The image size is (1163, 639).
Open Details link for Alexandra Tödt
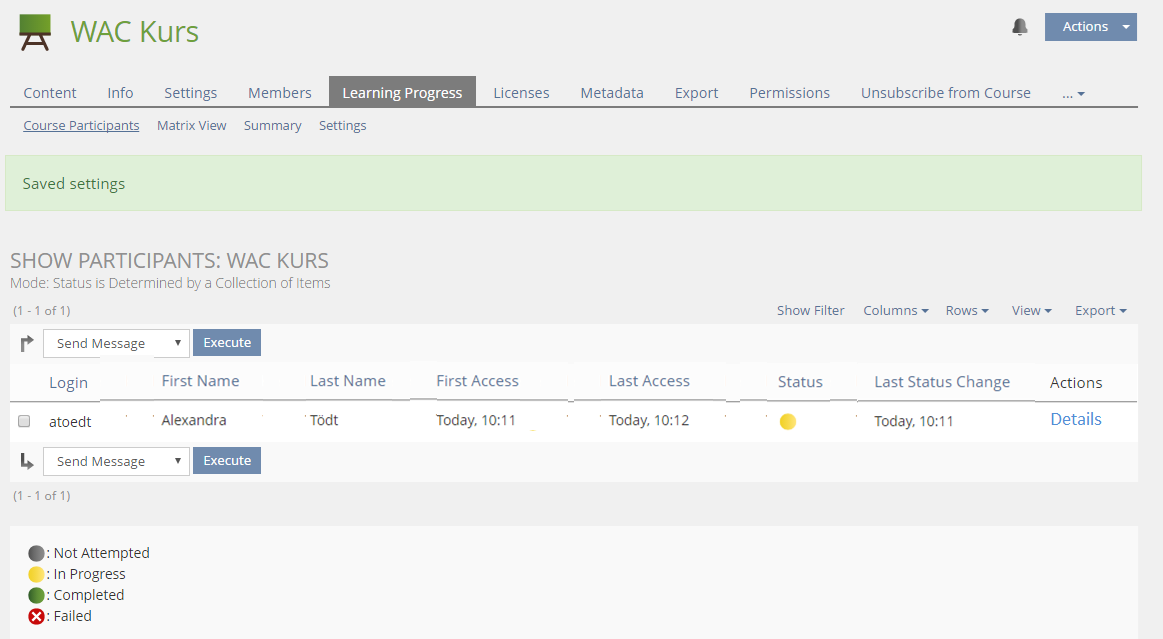pos(1075,420)
